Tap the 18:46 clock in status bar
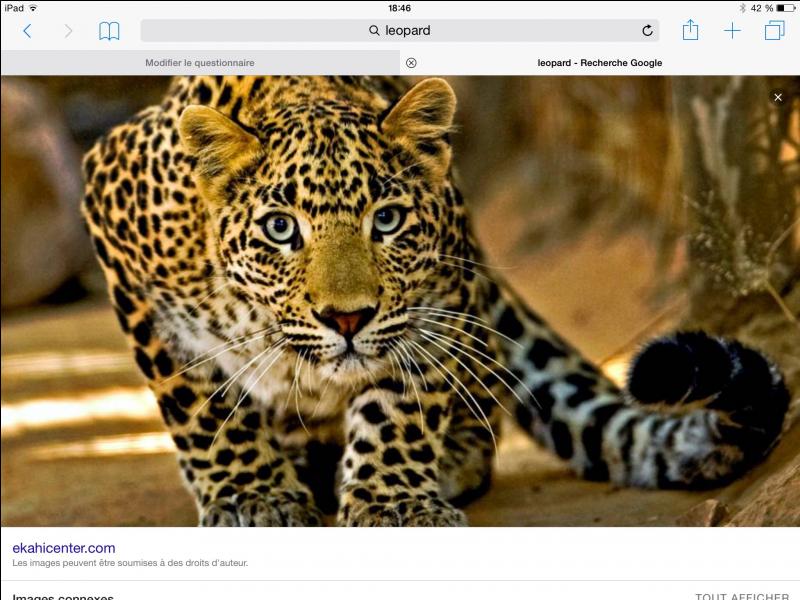The height and width of the screenshot is (600, 800). (399, 8)
